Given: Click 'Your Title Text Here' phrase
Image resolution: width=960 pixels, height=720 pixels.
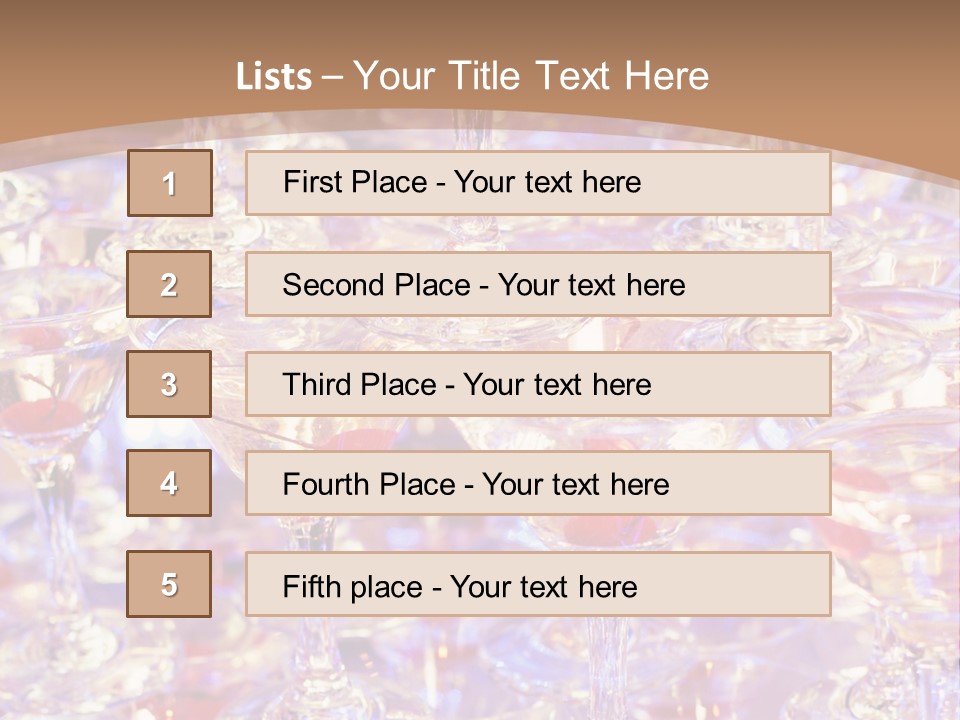Looking at the screenshot, I should tap(531, 76).
